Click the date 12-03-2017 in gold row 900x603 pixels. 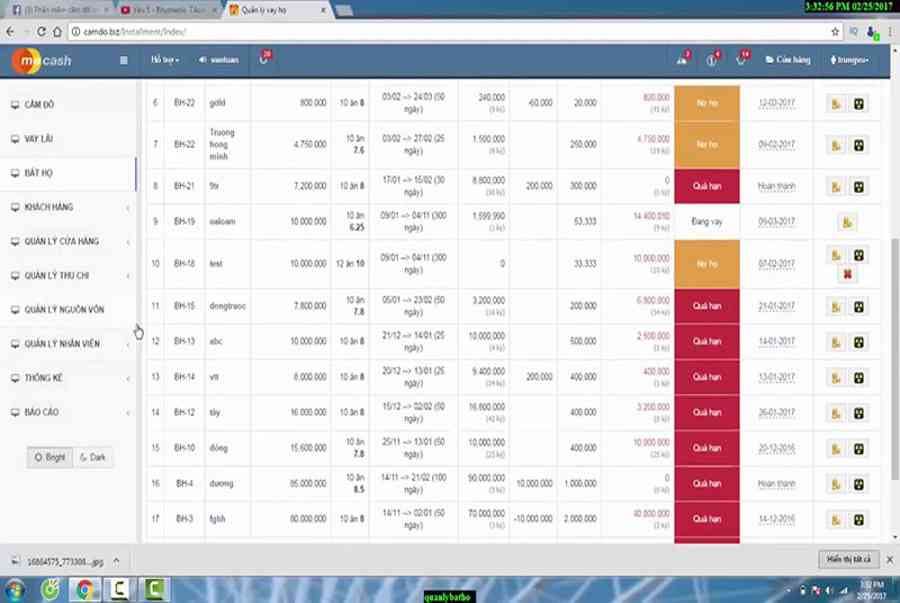click(776, 103)
